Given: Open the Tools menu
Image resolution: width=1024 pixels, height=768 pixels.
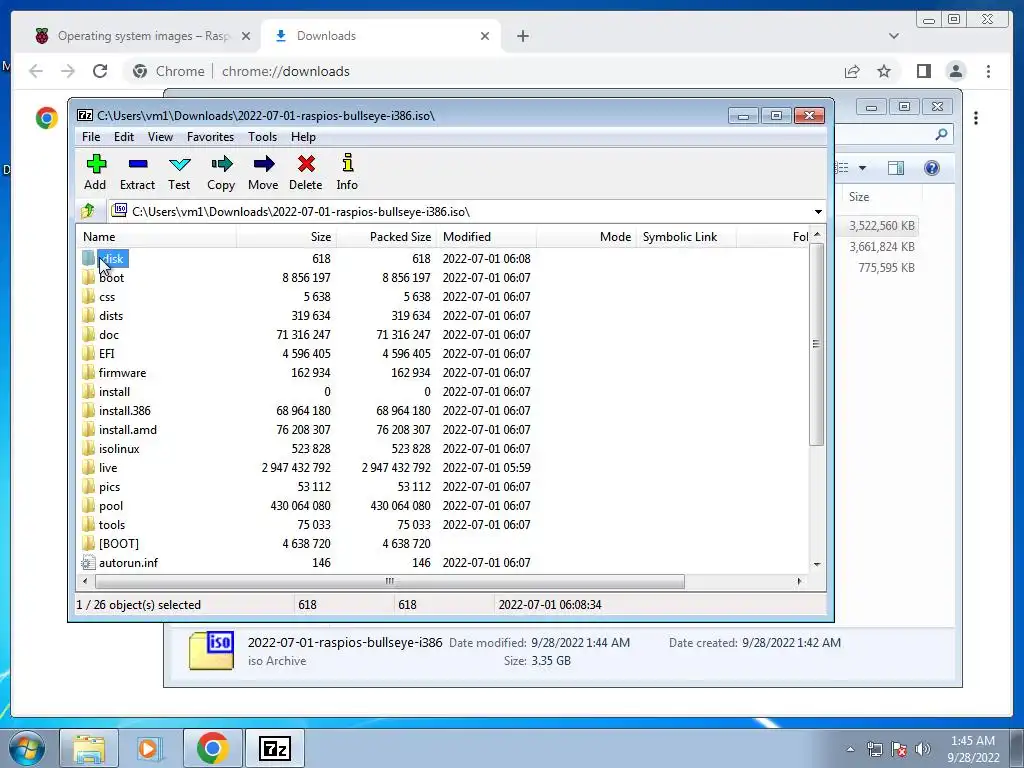Looking at the screenshot, I should 263,136.
